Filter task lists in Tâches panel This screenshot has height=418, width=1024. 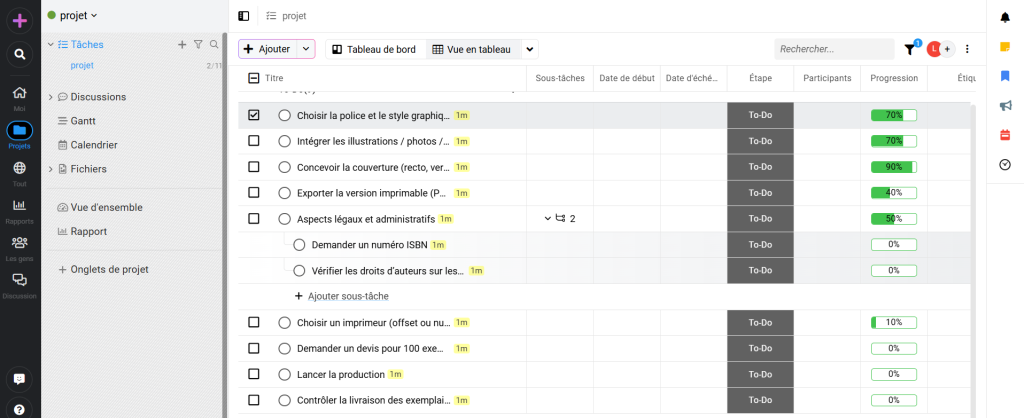(199, 44)
